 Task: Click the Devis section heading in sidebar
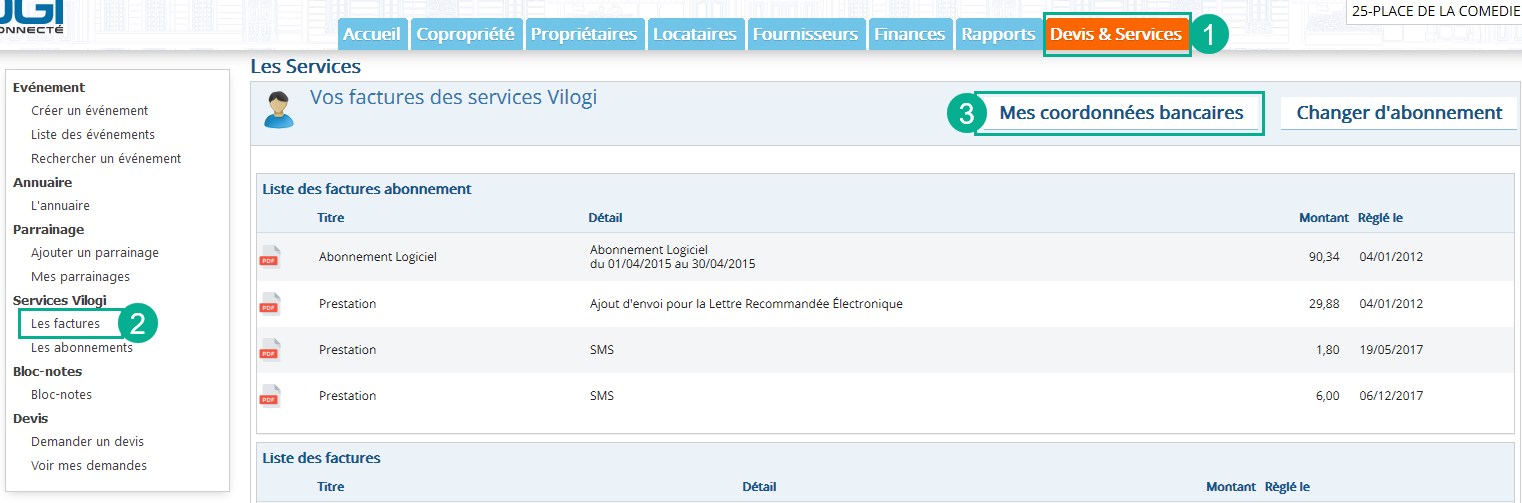coord(30,419)
